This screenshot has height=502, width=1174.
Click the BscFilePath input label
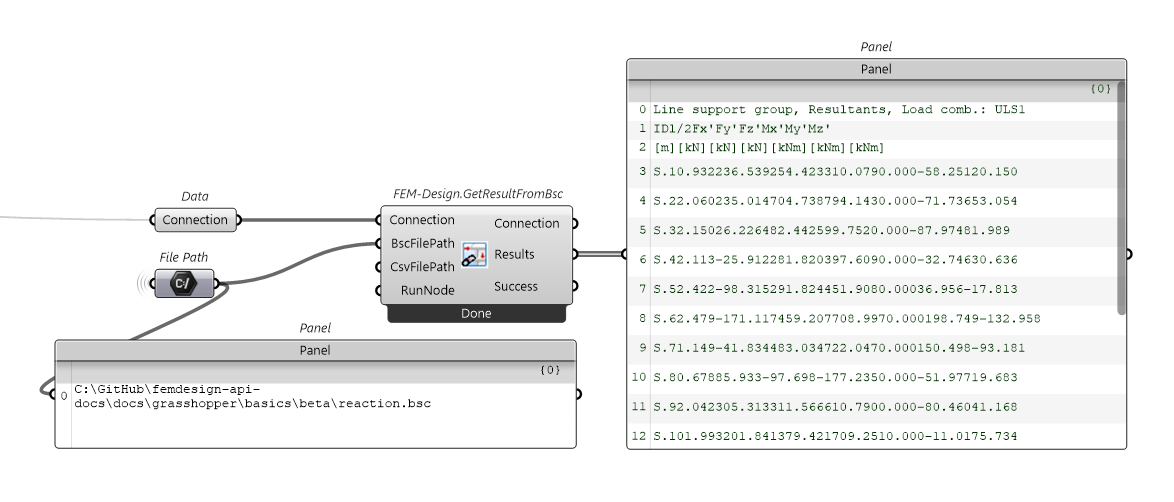click(x=421, y=243)
